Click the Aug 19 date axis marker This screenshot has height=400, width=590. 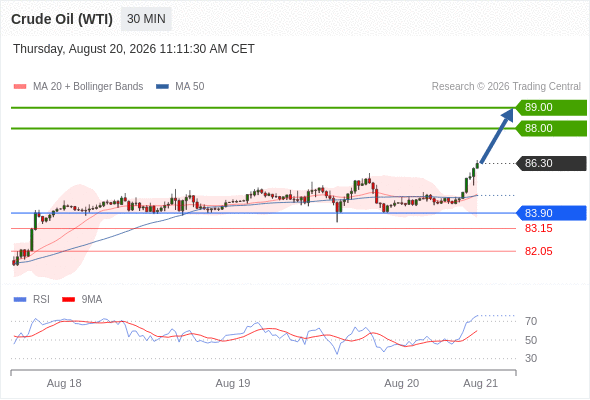click(233, 383)
